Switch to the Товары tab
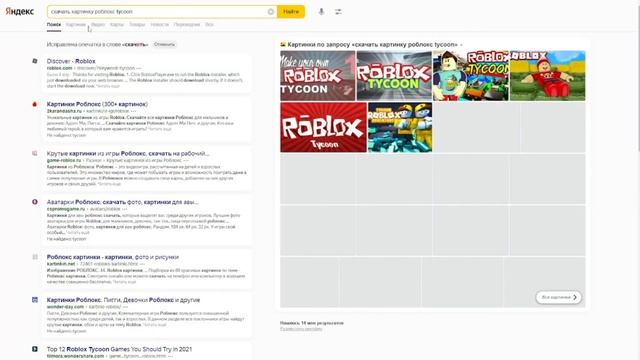Viewport: 640px width, 360px height. coord(137,24)
